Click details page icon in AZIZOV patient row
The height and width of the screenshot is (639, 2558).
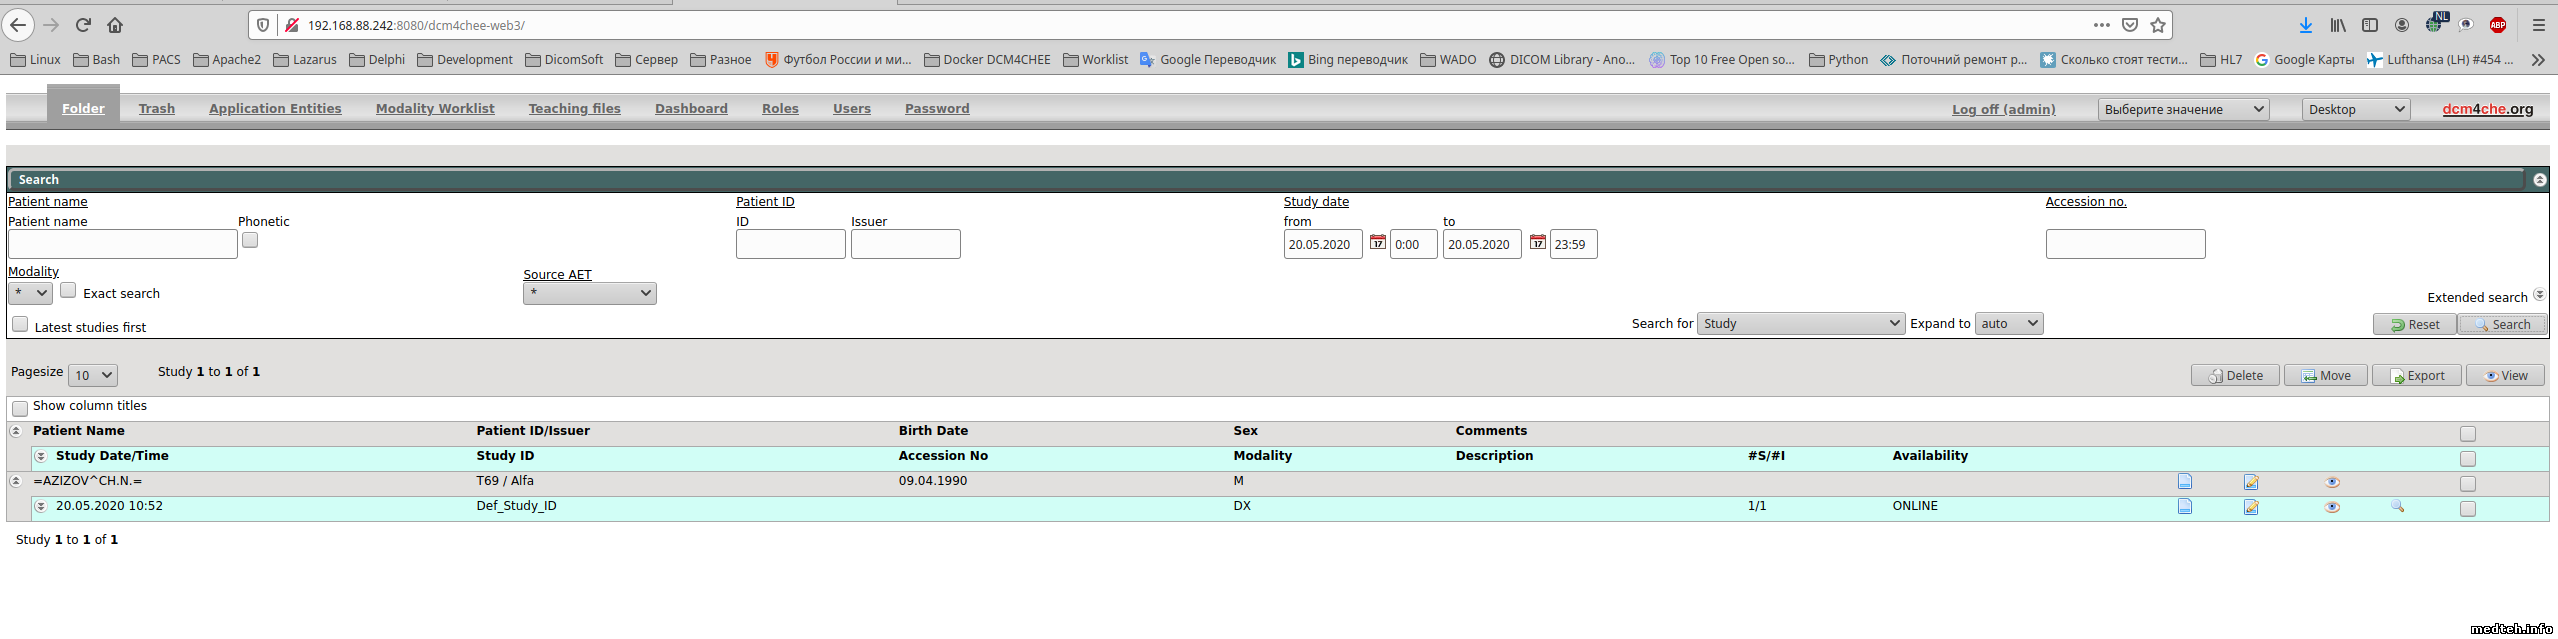tap(2185, 482)
